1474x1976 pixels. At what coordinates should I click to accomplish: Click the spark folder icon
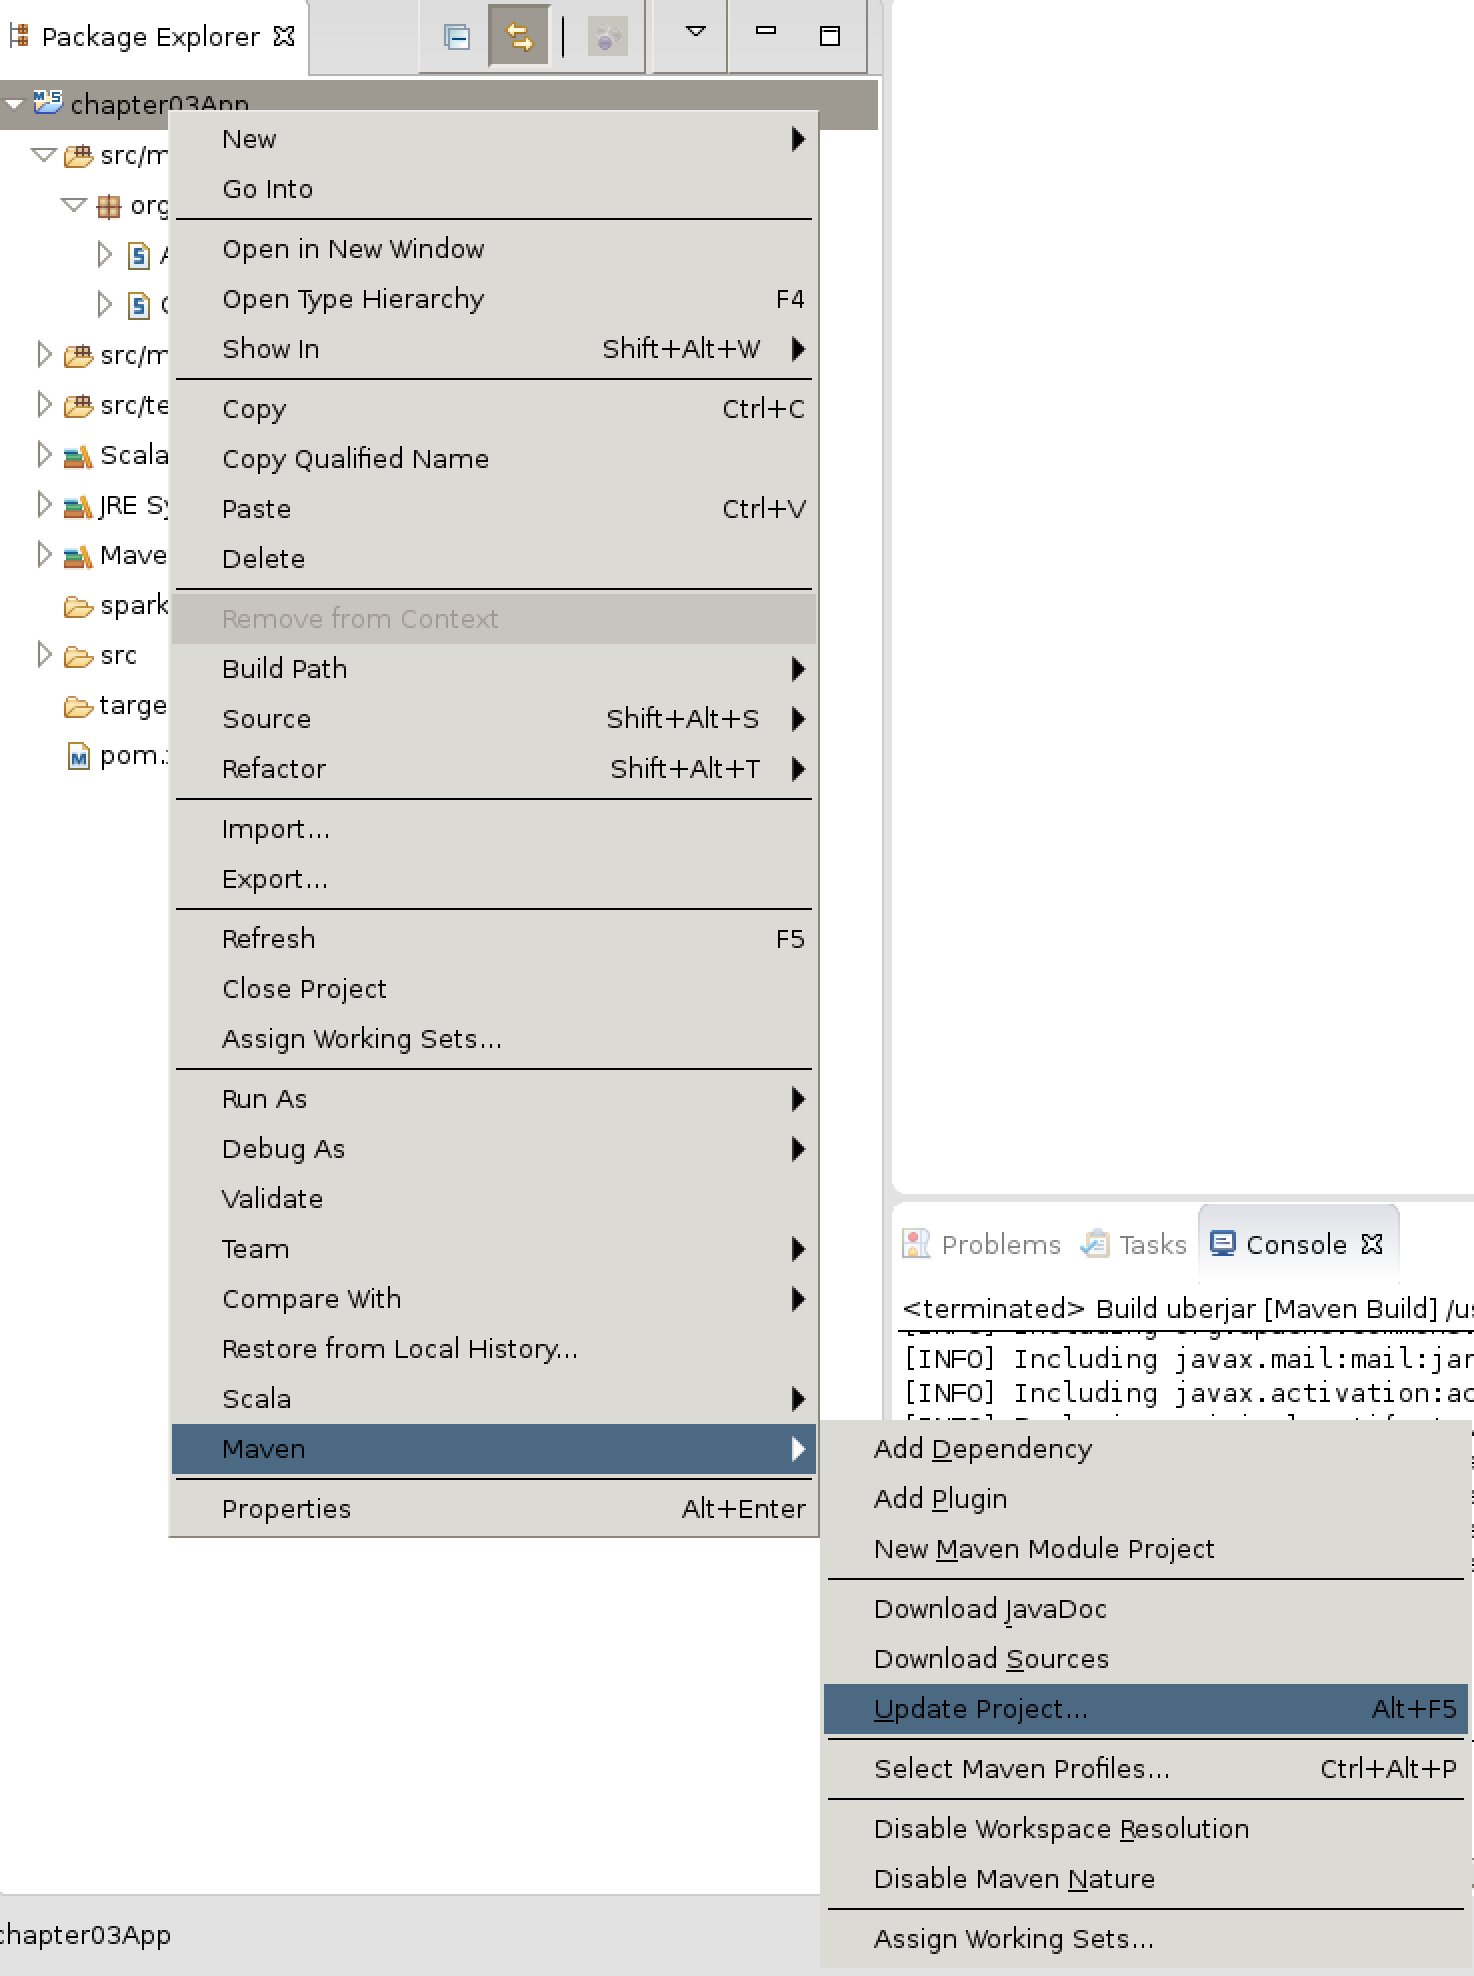tap(78, 606)
